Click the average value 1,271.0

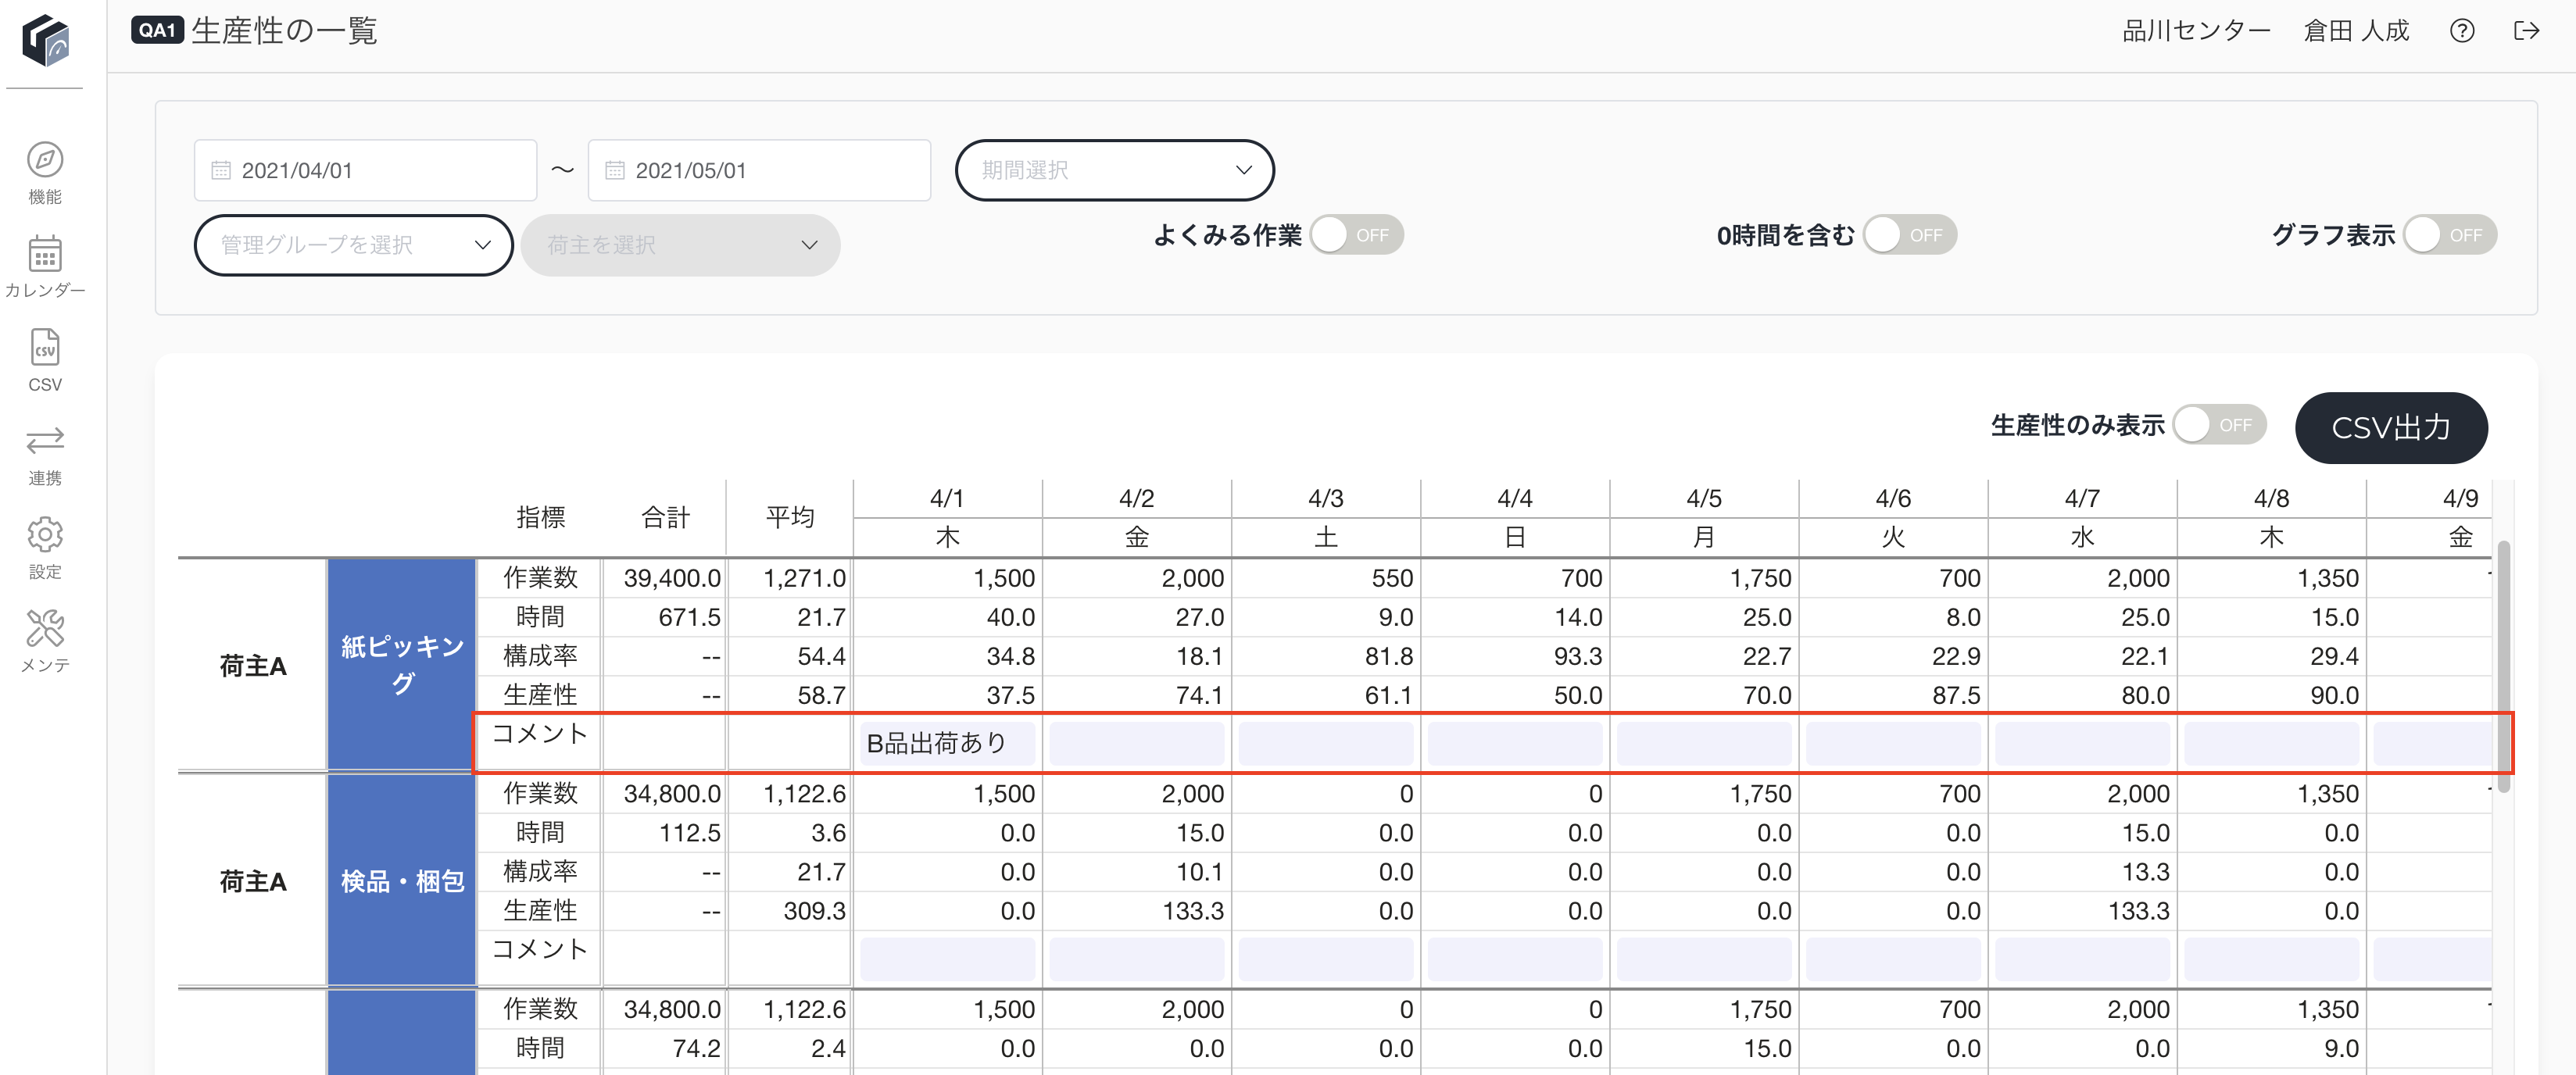tap(804, 578)
